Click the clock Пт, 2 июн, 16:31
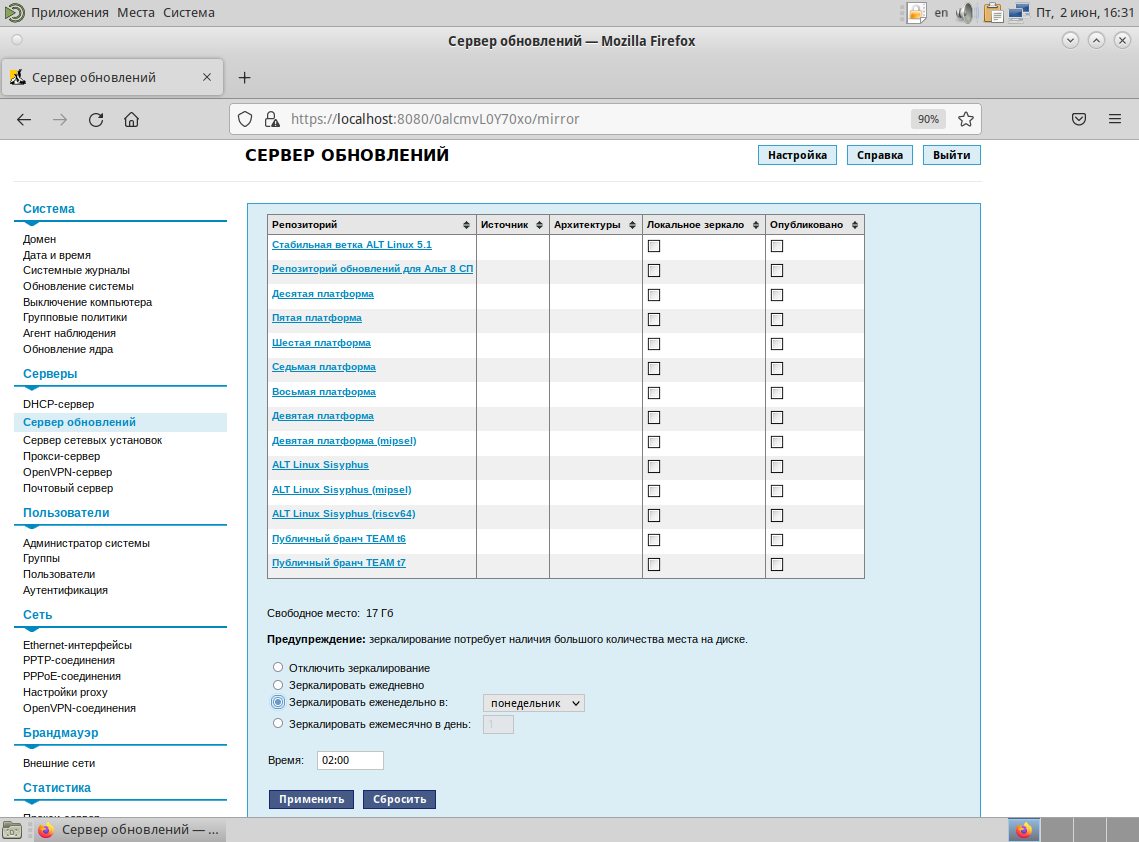 tap(1085, 12)
